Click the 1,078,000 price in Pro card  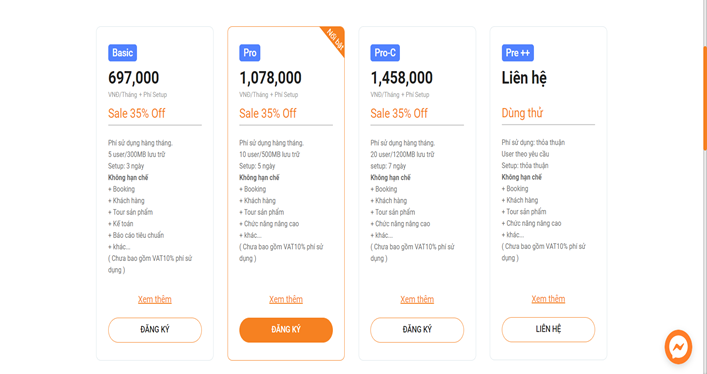coord(270,78)
